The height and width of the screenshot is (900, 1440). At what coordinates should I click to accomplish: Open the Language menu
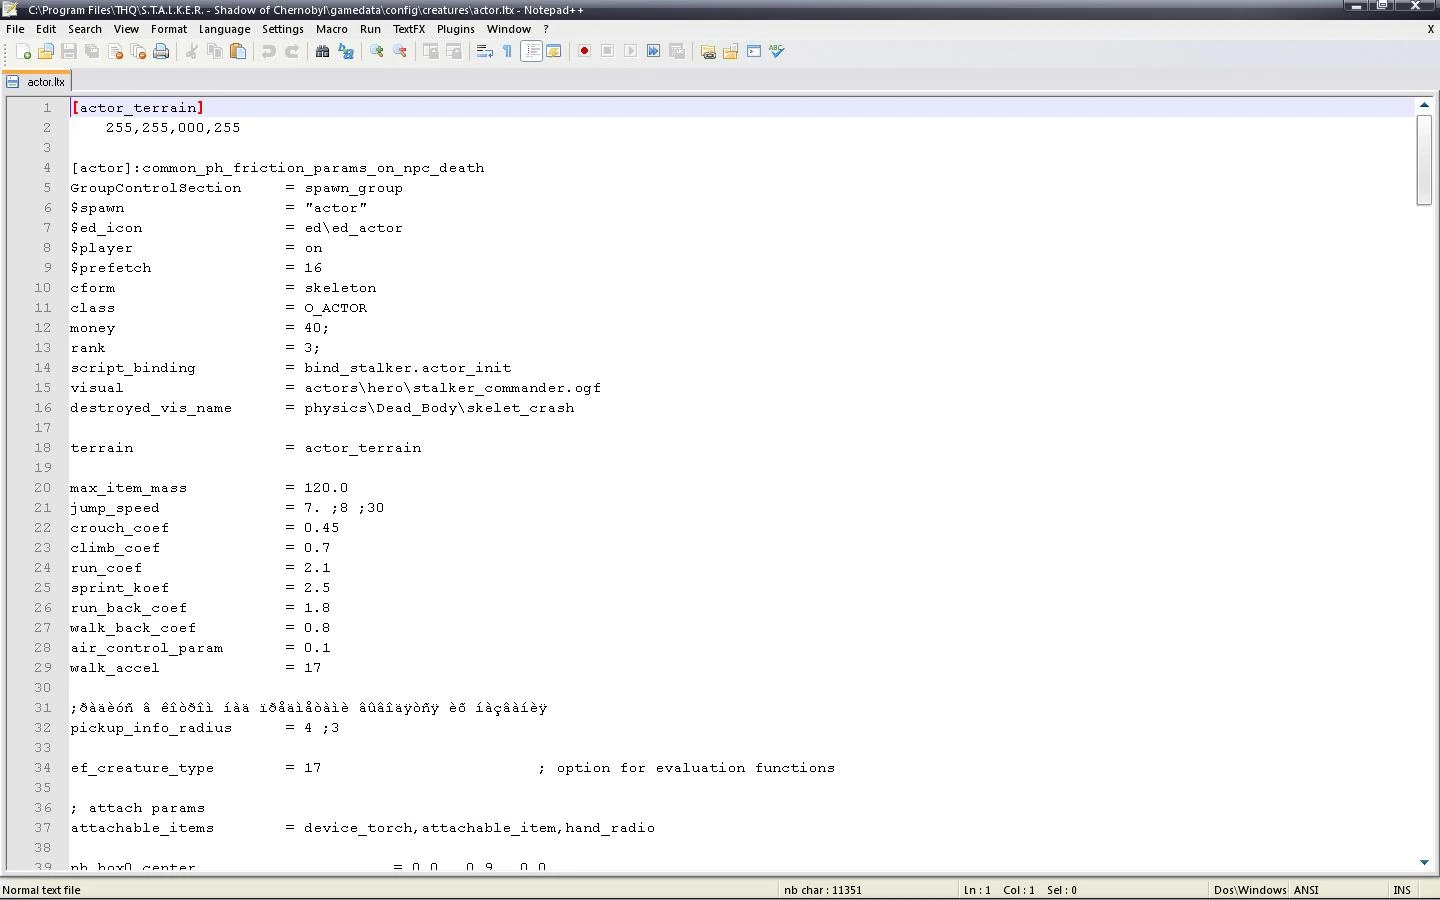tap(224, 29)
